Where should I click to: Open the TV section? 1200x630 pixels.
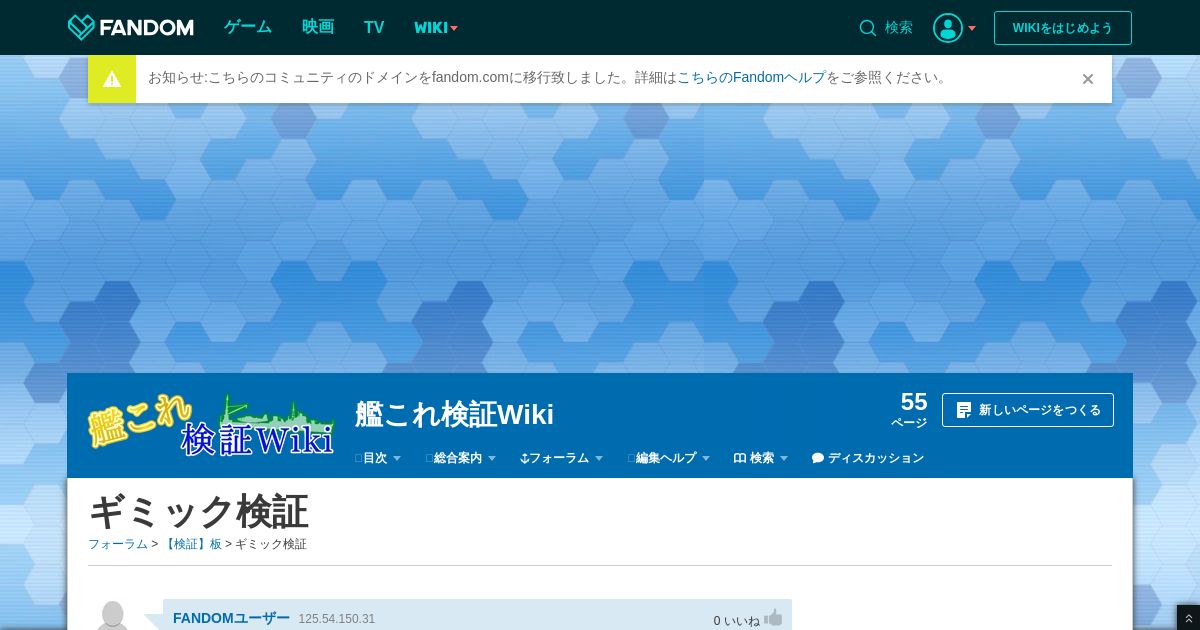(374, 28)
